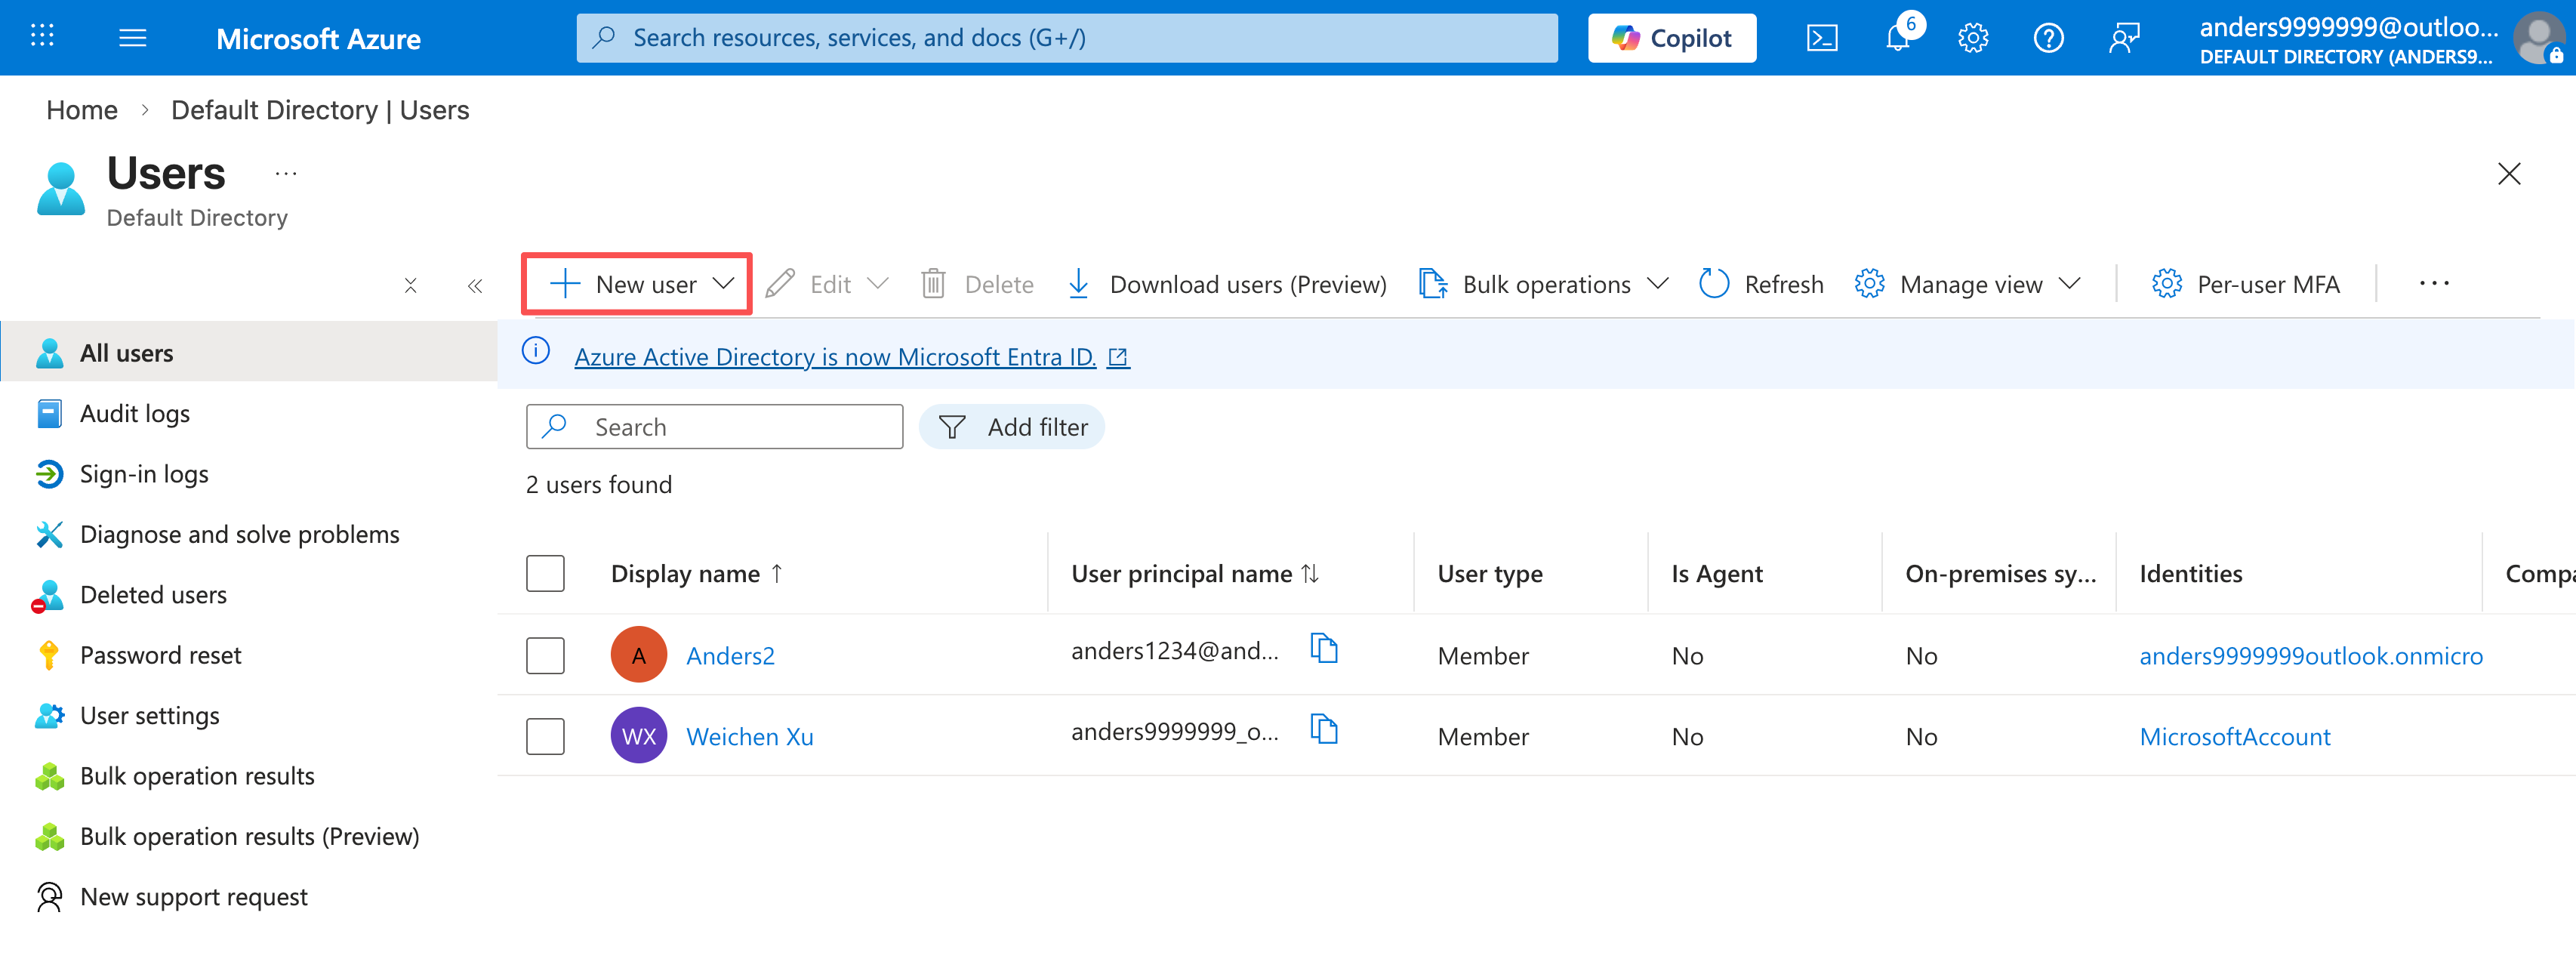This screenshot has height=971, width=2576.
Task: Sort by User principal name column
Action: pyautogui.click(x=1195, y=572)
